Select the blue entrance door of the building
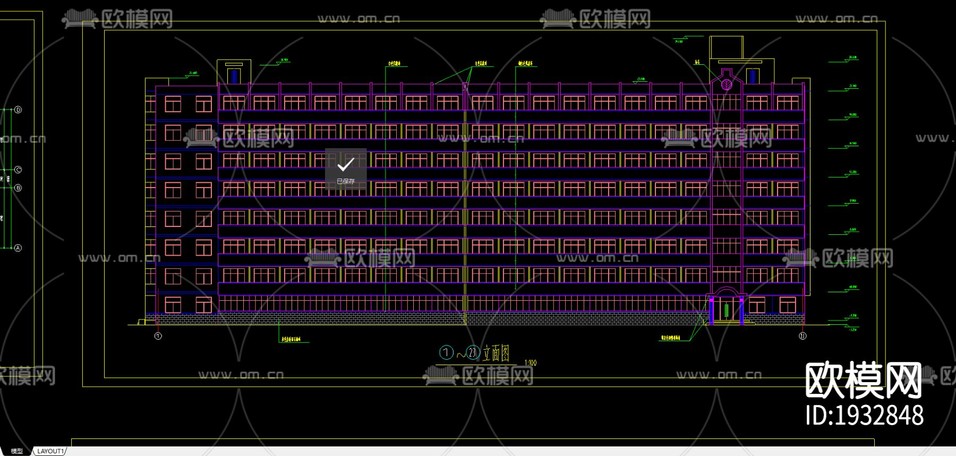The width and height of the screenshot is (956, 456). pyautogui.click(x=726, y=308)
